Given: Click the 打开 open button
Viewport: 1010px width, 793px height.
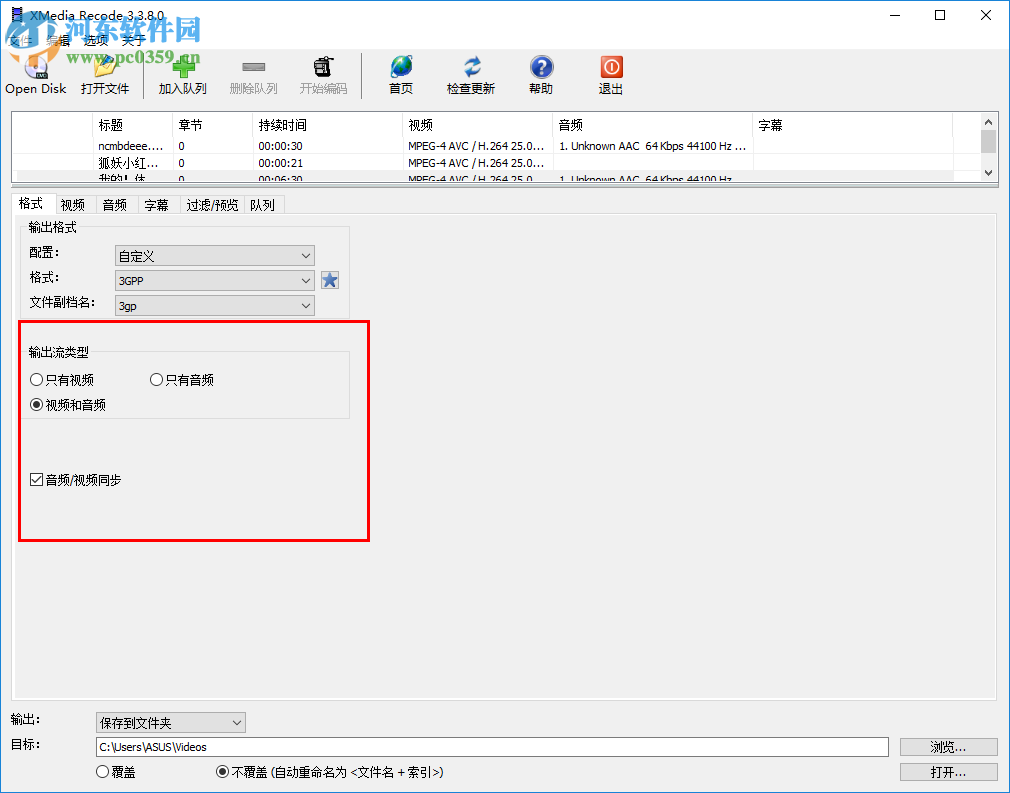Looking at the screenshot, I should (x=947, y=771).
